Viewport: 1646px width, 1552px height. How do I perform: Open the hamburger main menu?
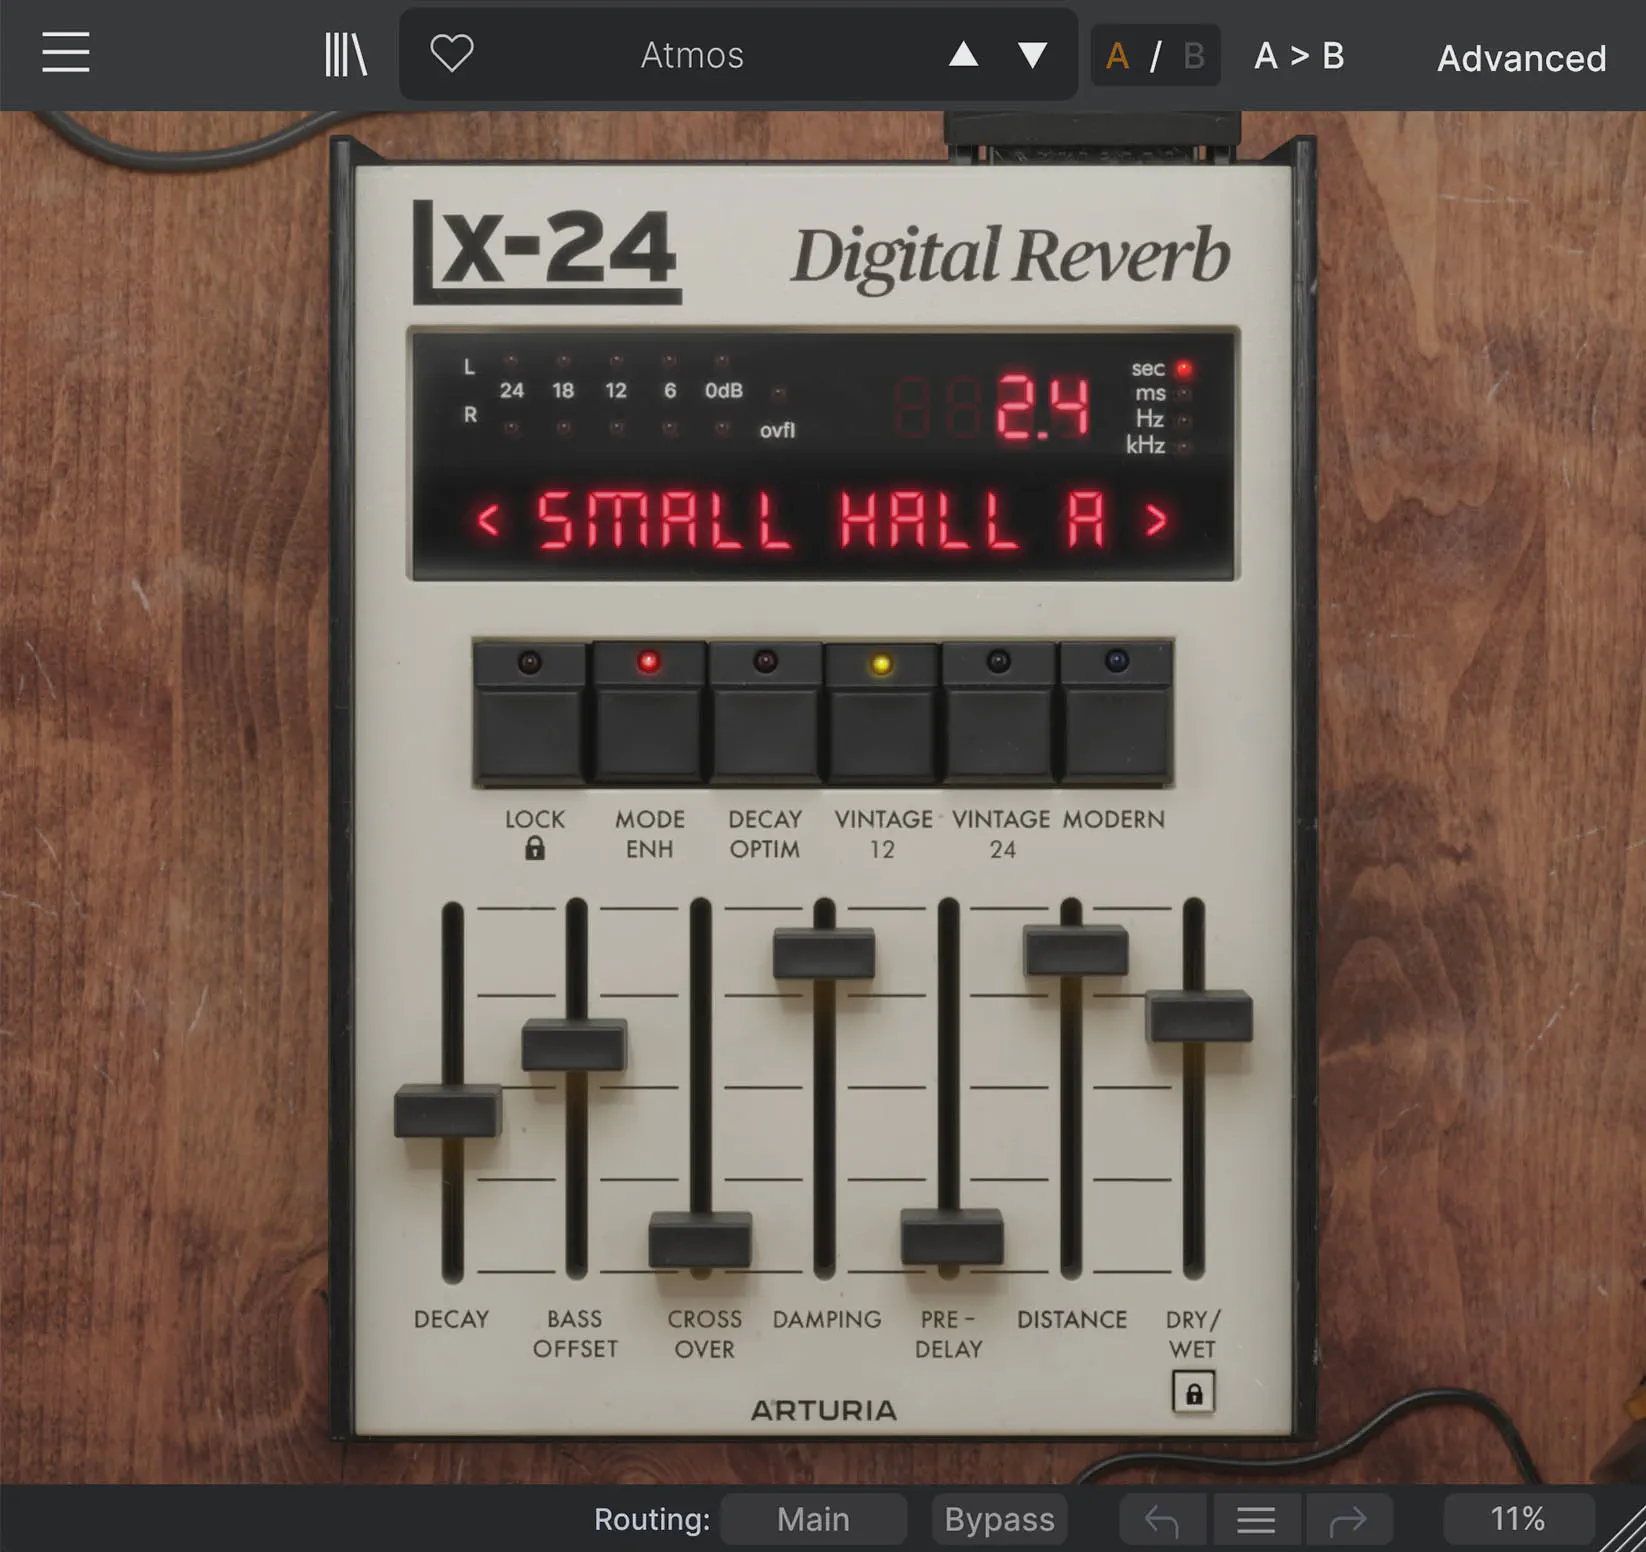point(66,53)
